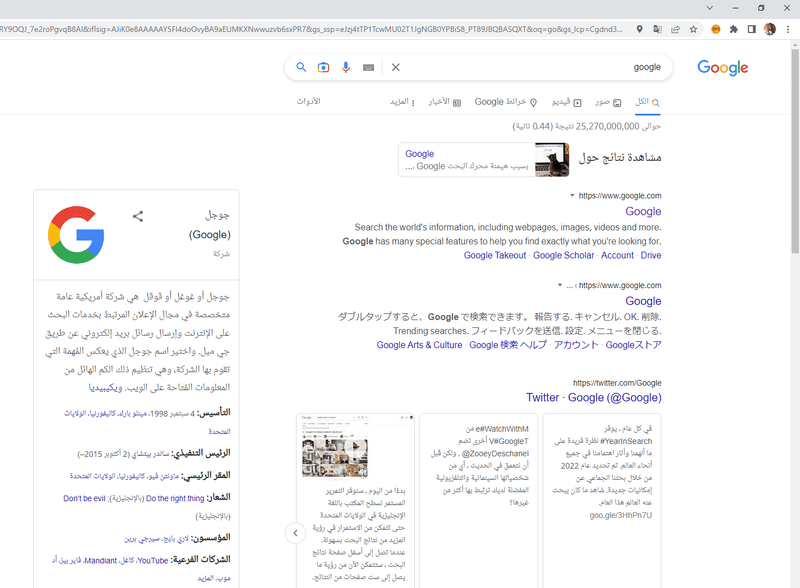
Task: Open ساندر بيتشاي CEO link
Action: pos(151,454)
